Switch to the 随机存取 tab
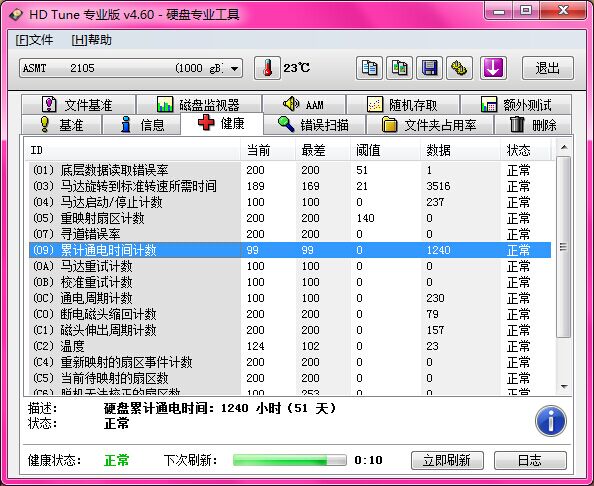The width and height of the screenshot is (594, 486). tap(403, 105)
